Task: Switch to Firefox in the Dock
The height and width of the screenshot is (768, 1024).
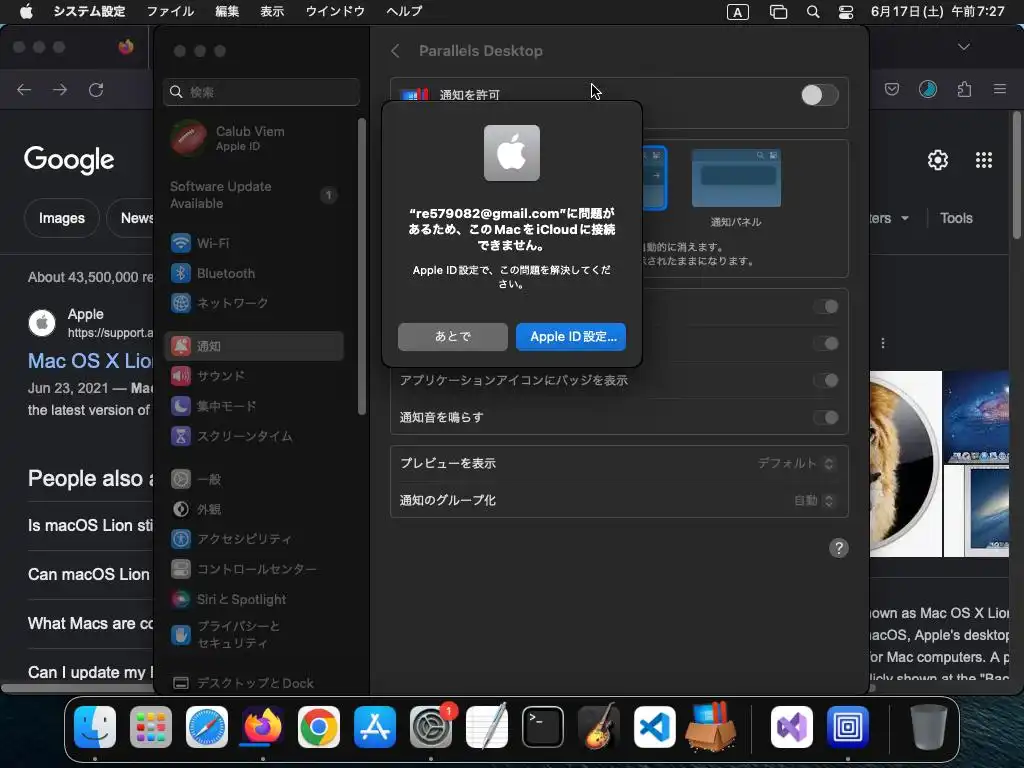Action: (x=263, y=727)
